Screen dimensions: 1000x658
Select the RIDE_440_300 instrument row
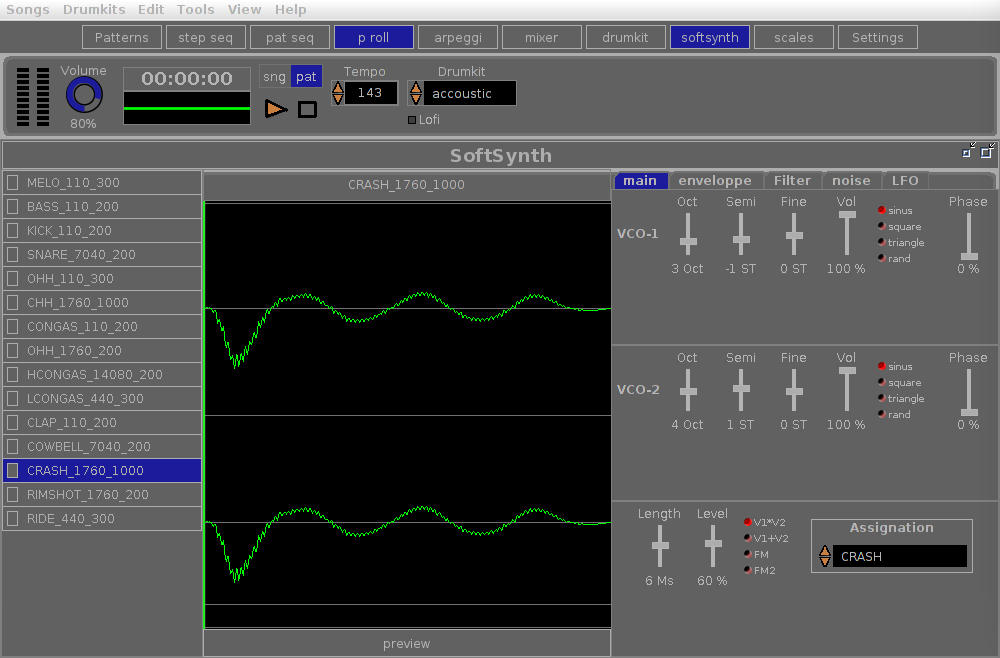pos(102,518)
